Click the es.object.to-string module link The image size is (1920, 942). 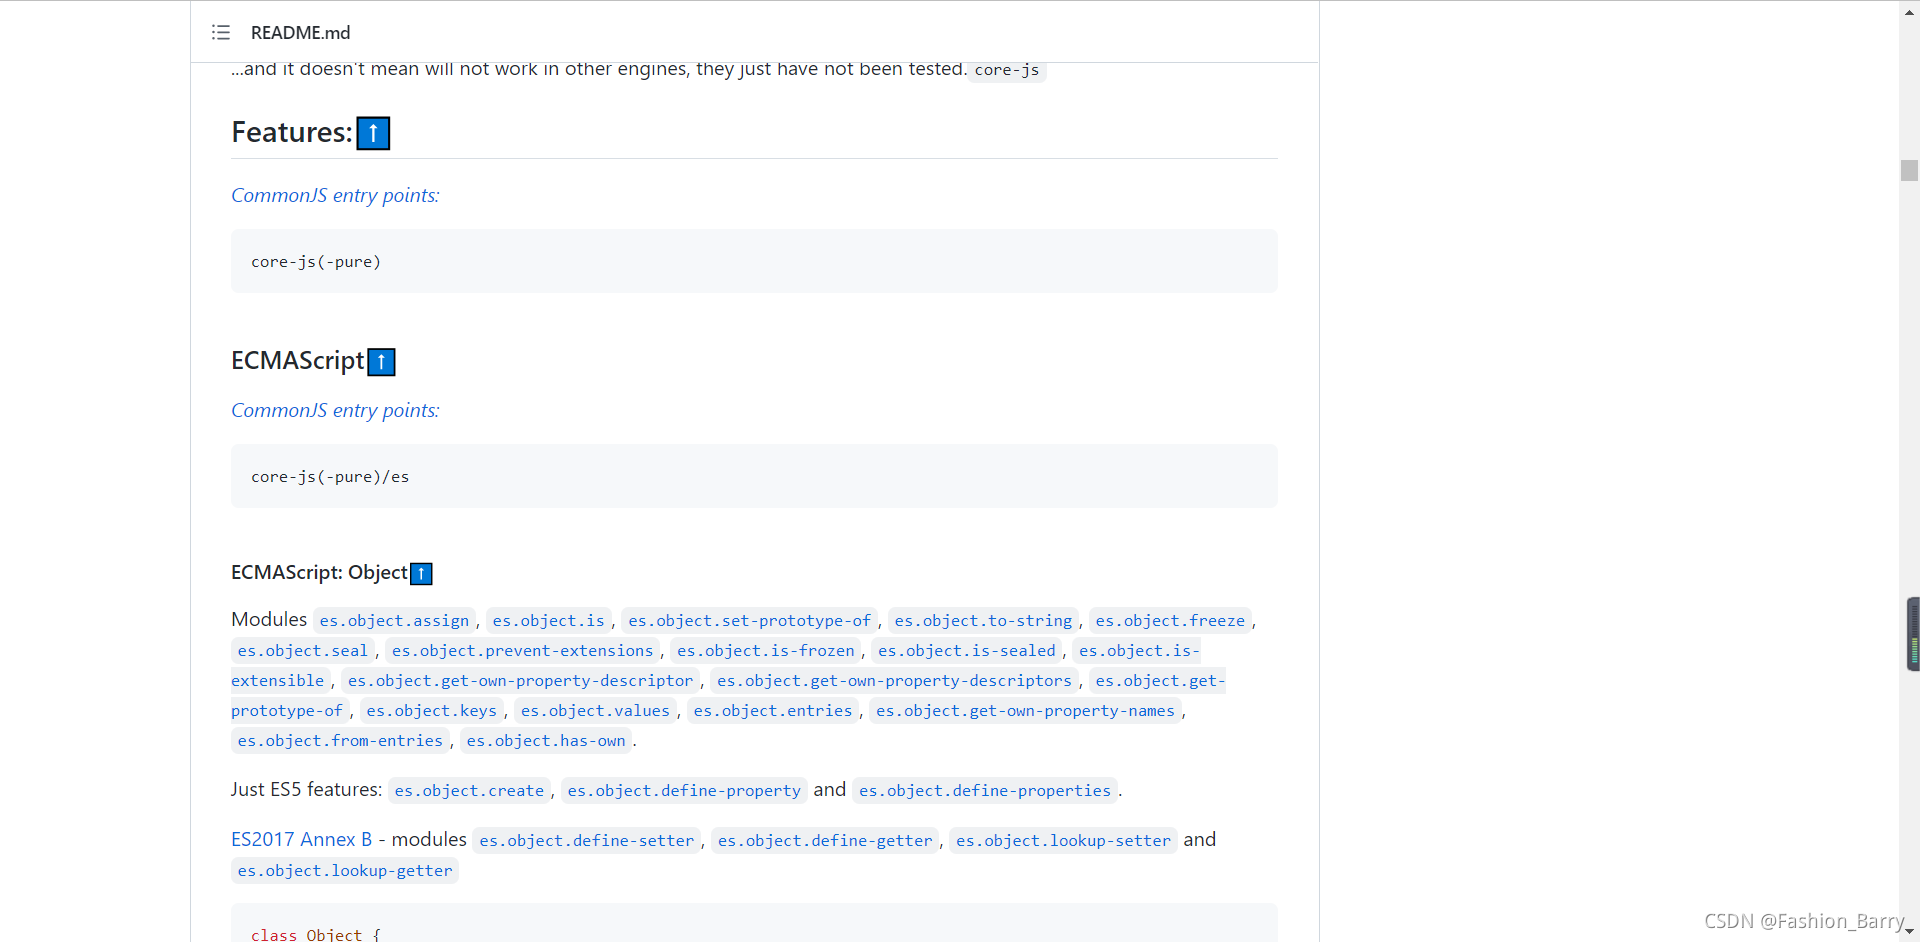[x=983, y=621]
